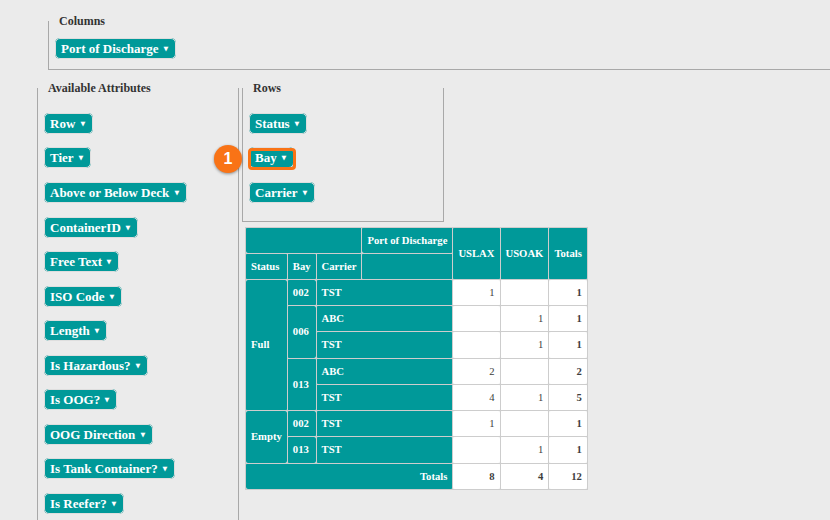
Task: Click the Port of Discharge table header
Action: point(407,241)
